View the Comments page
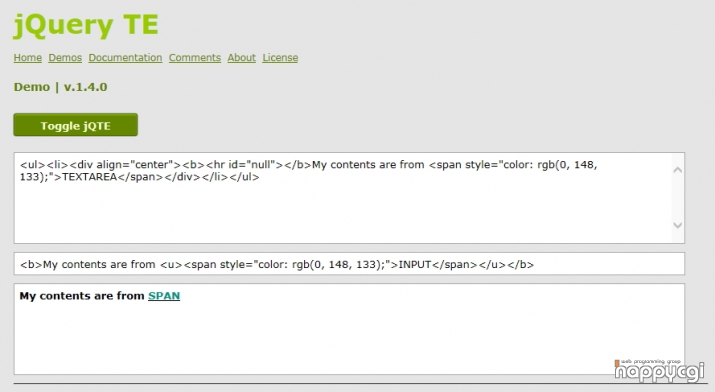This screenshot has width=715, height=392. point(195,58)
